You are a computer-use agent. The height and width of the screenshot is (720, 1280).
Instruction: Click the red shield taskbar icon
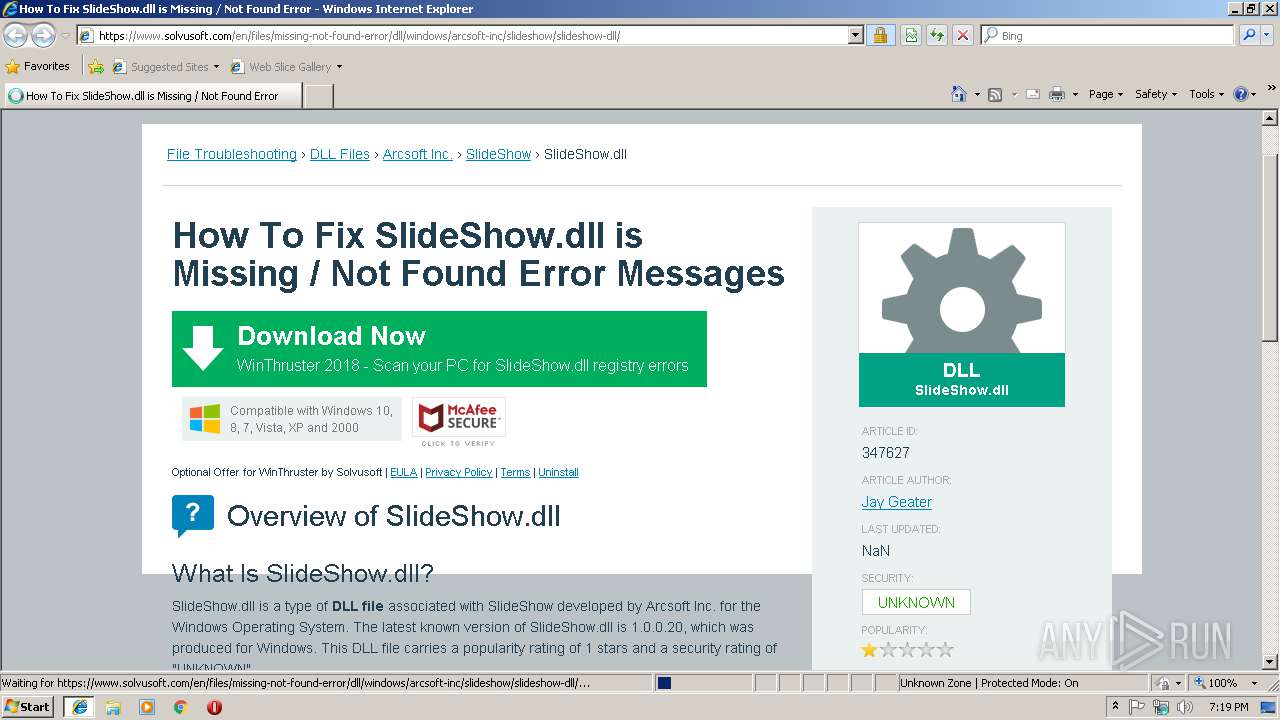(x=214, y=706)
